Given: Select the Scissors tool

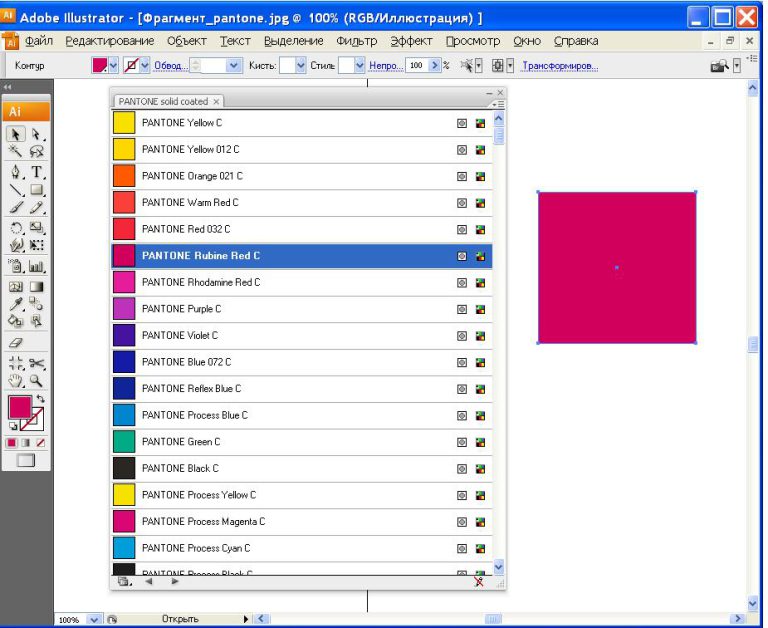Looking at the screenshot, I should pyautogui.click(x=36, y=363).
